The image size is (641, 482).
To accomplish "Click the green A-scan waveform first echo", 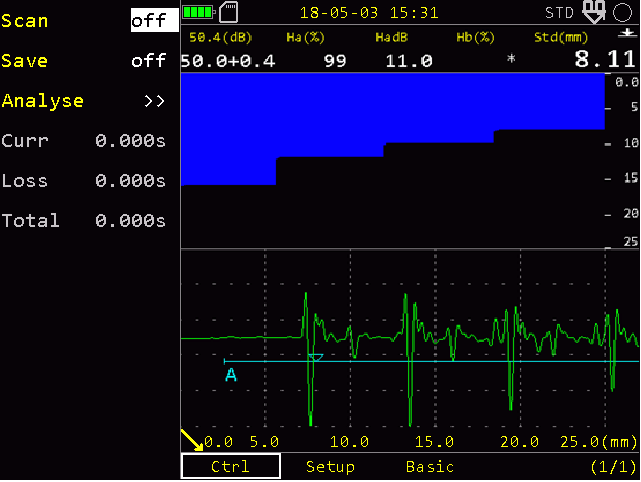I will click(x=310, y=359).
